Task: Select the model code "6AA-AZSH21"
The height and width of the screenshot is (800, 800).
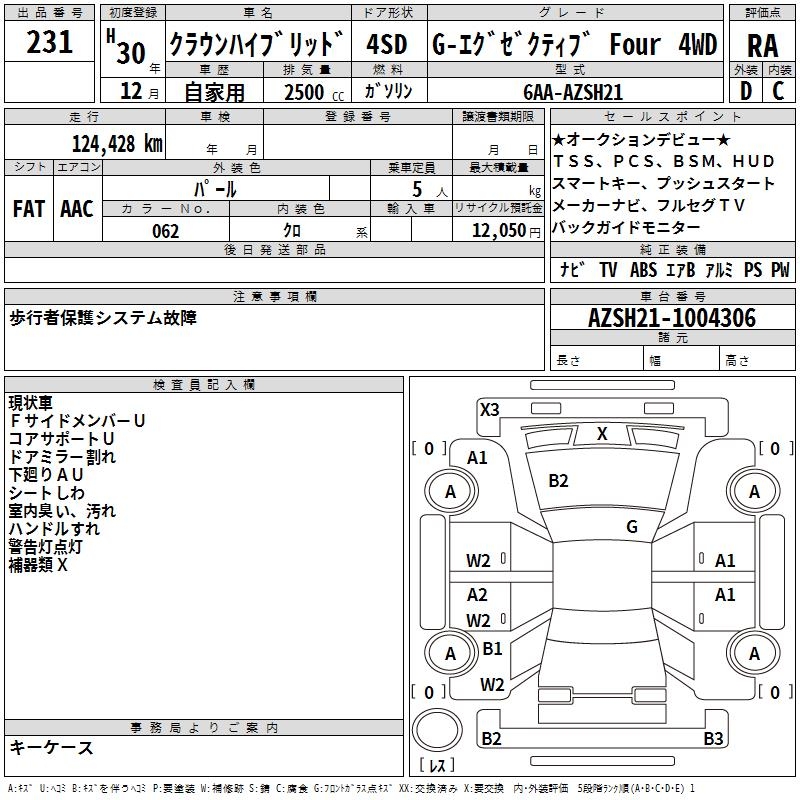Action: [573, 92]
